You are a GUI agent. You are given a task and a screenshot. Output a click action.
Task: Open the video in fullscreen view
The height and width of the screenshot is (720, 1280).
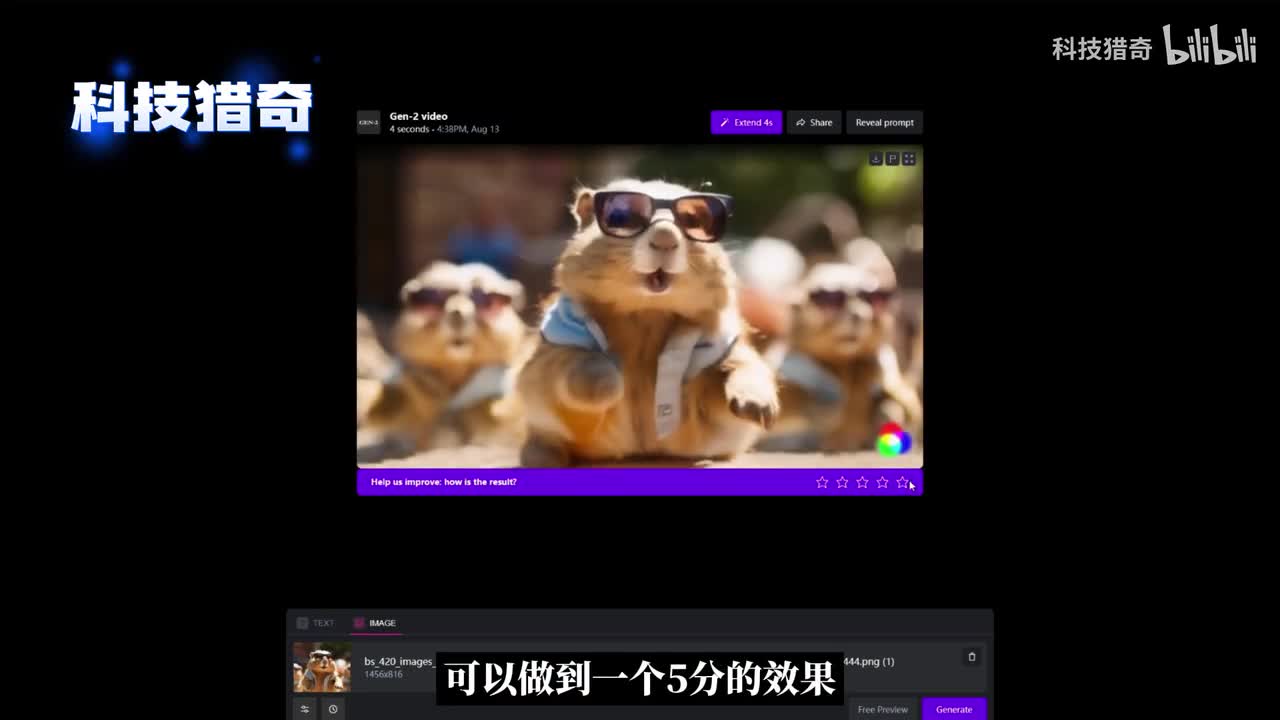coord(909,159)
